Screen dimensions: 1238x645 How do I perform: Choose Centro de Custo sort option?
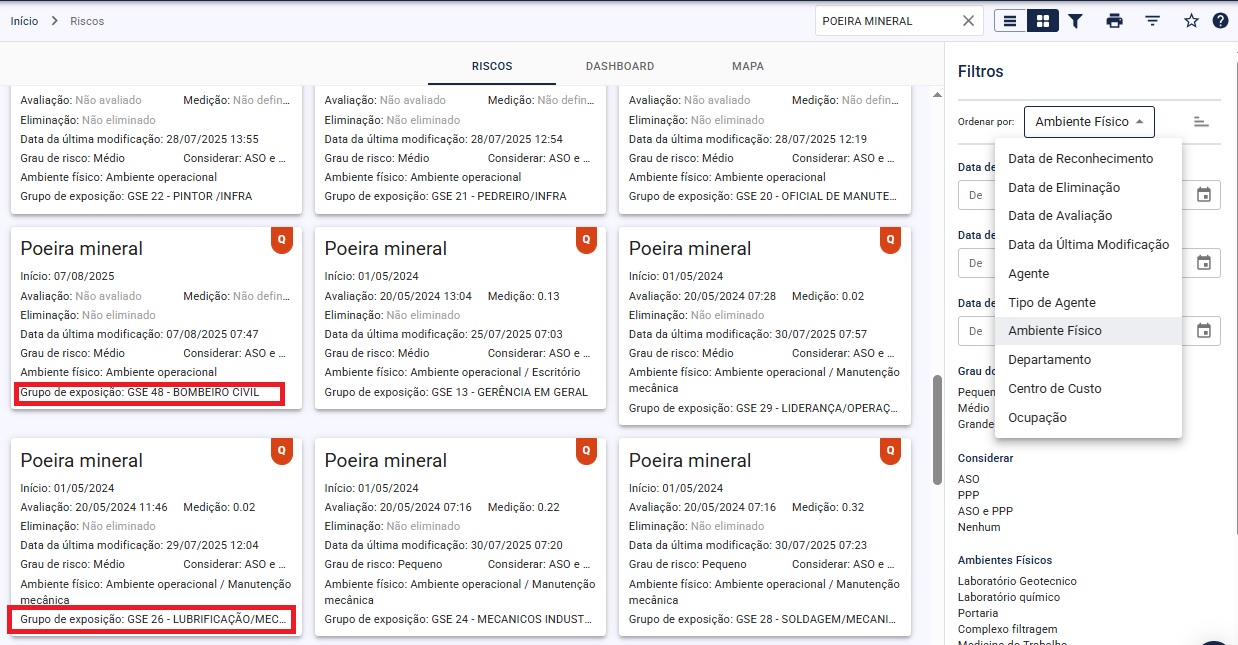[x=1054, y=389]
